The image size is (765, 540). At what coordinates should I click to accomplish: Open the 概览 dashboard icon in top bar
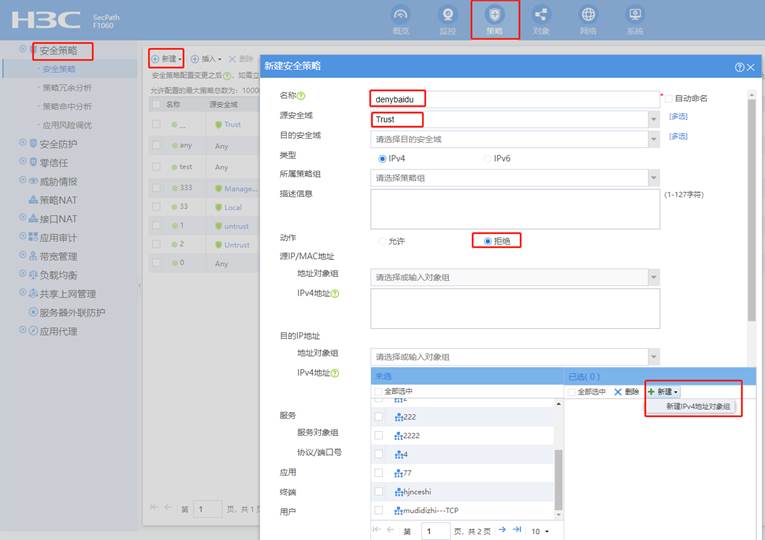click(401, 15)
